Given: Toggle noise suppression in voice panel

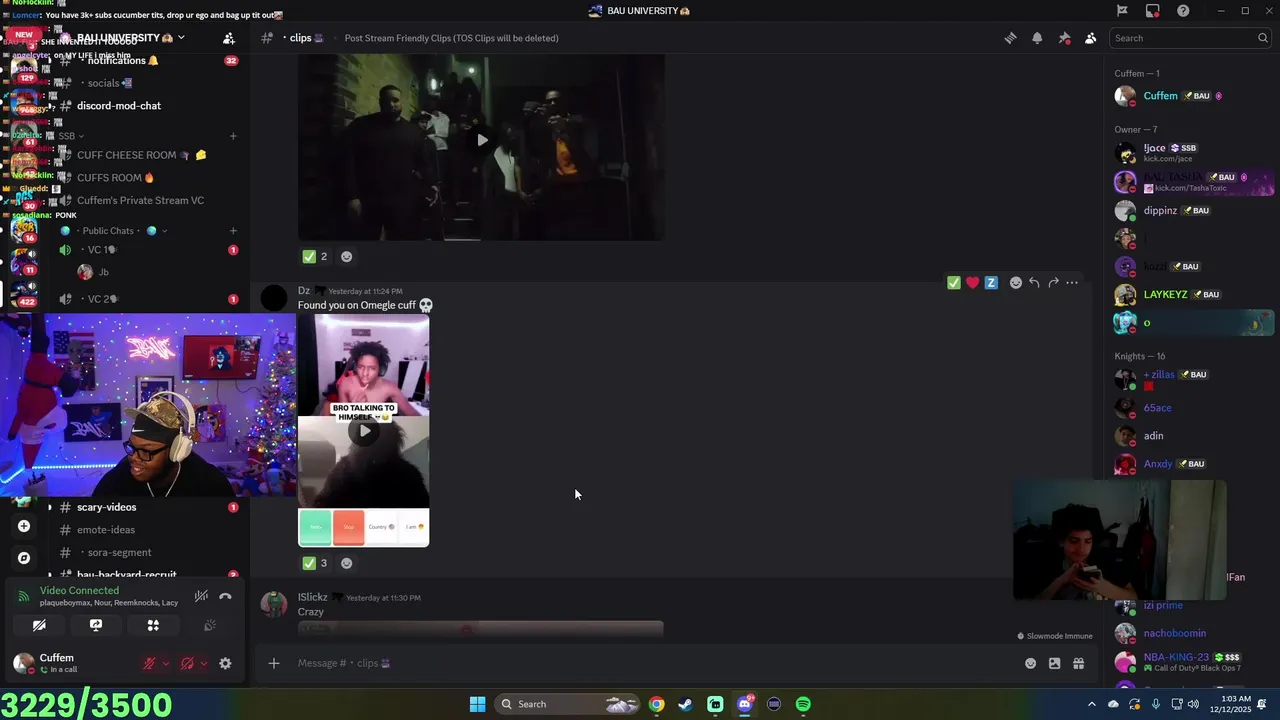Looking at the screenshot, I should pos(201,596).
